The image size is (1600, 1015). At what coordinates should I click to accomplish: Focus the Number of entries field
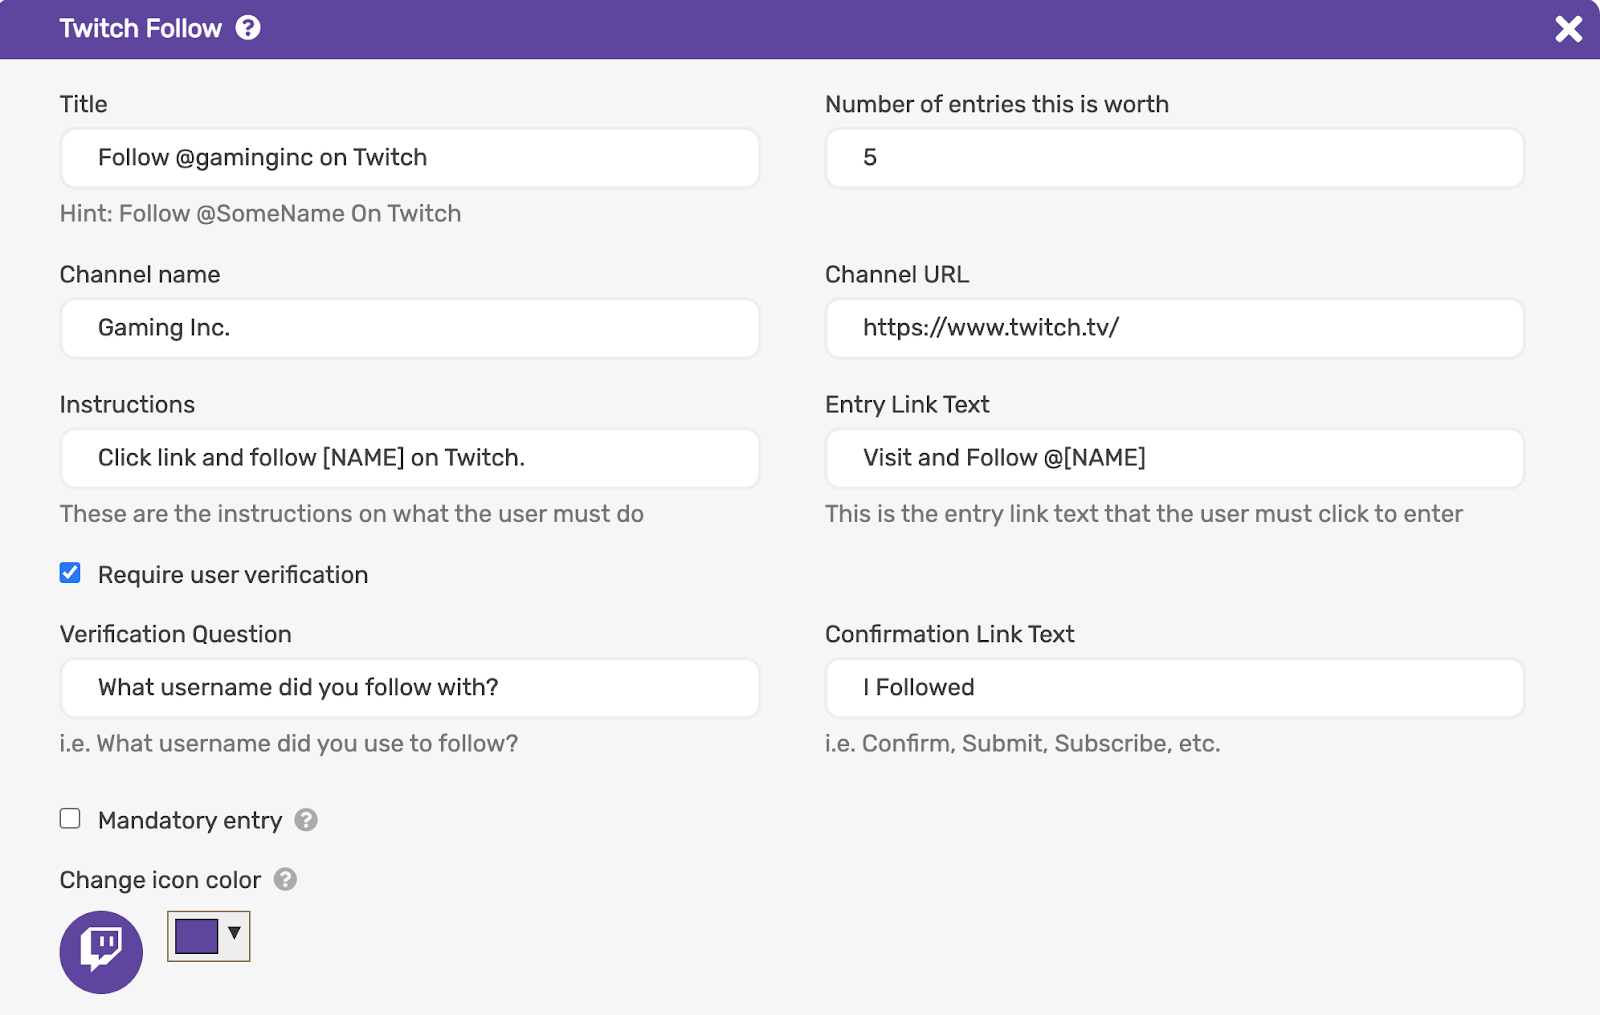(x=1174, y=158)
